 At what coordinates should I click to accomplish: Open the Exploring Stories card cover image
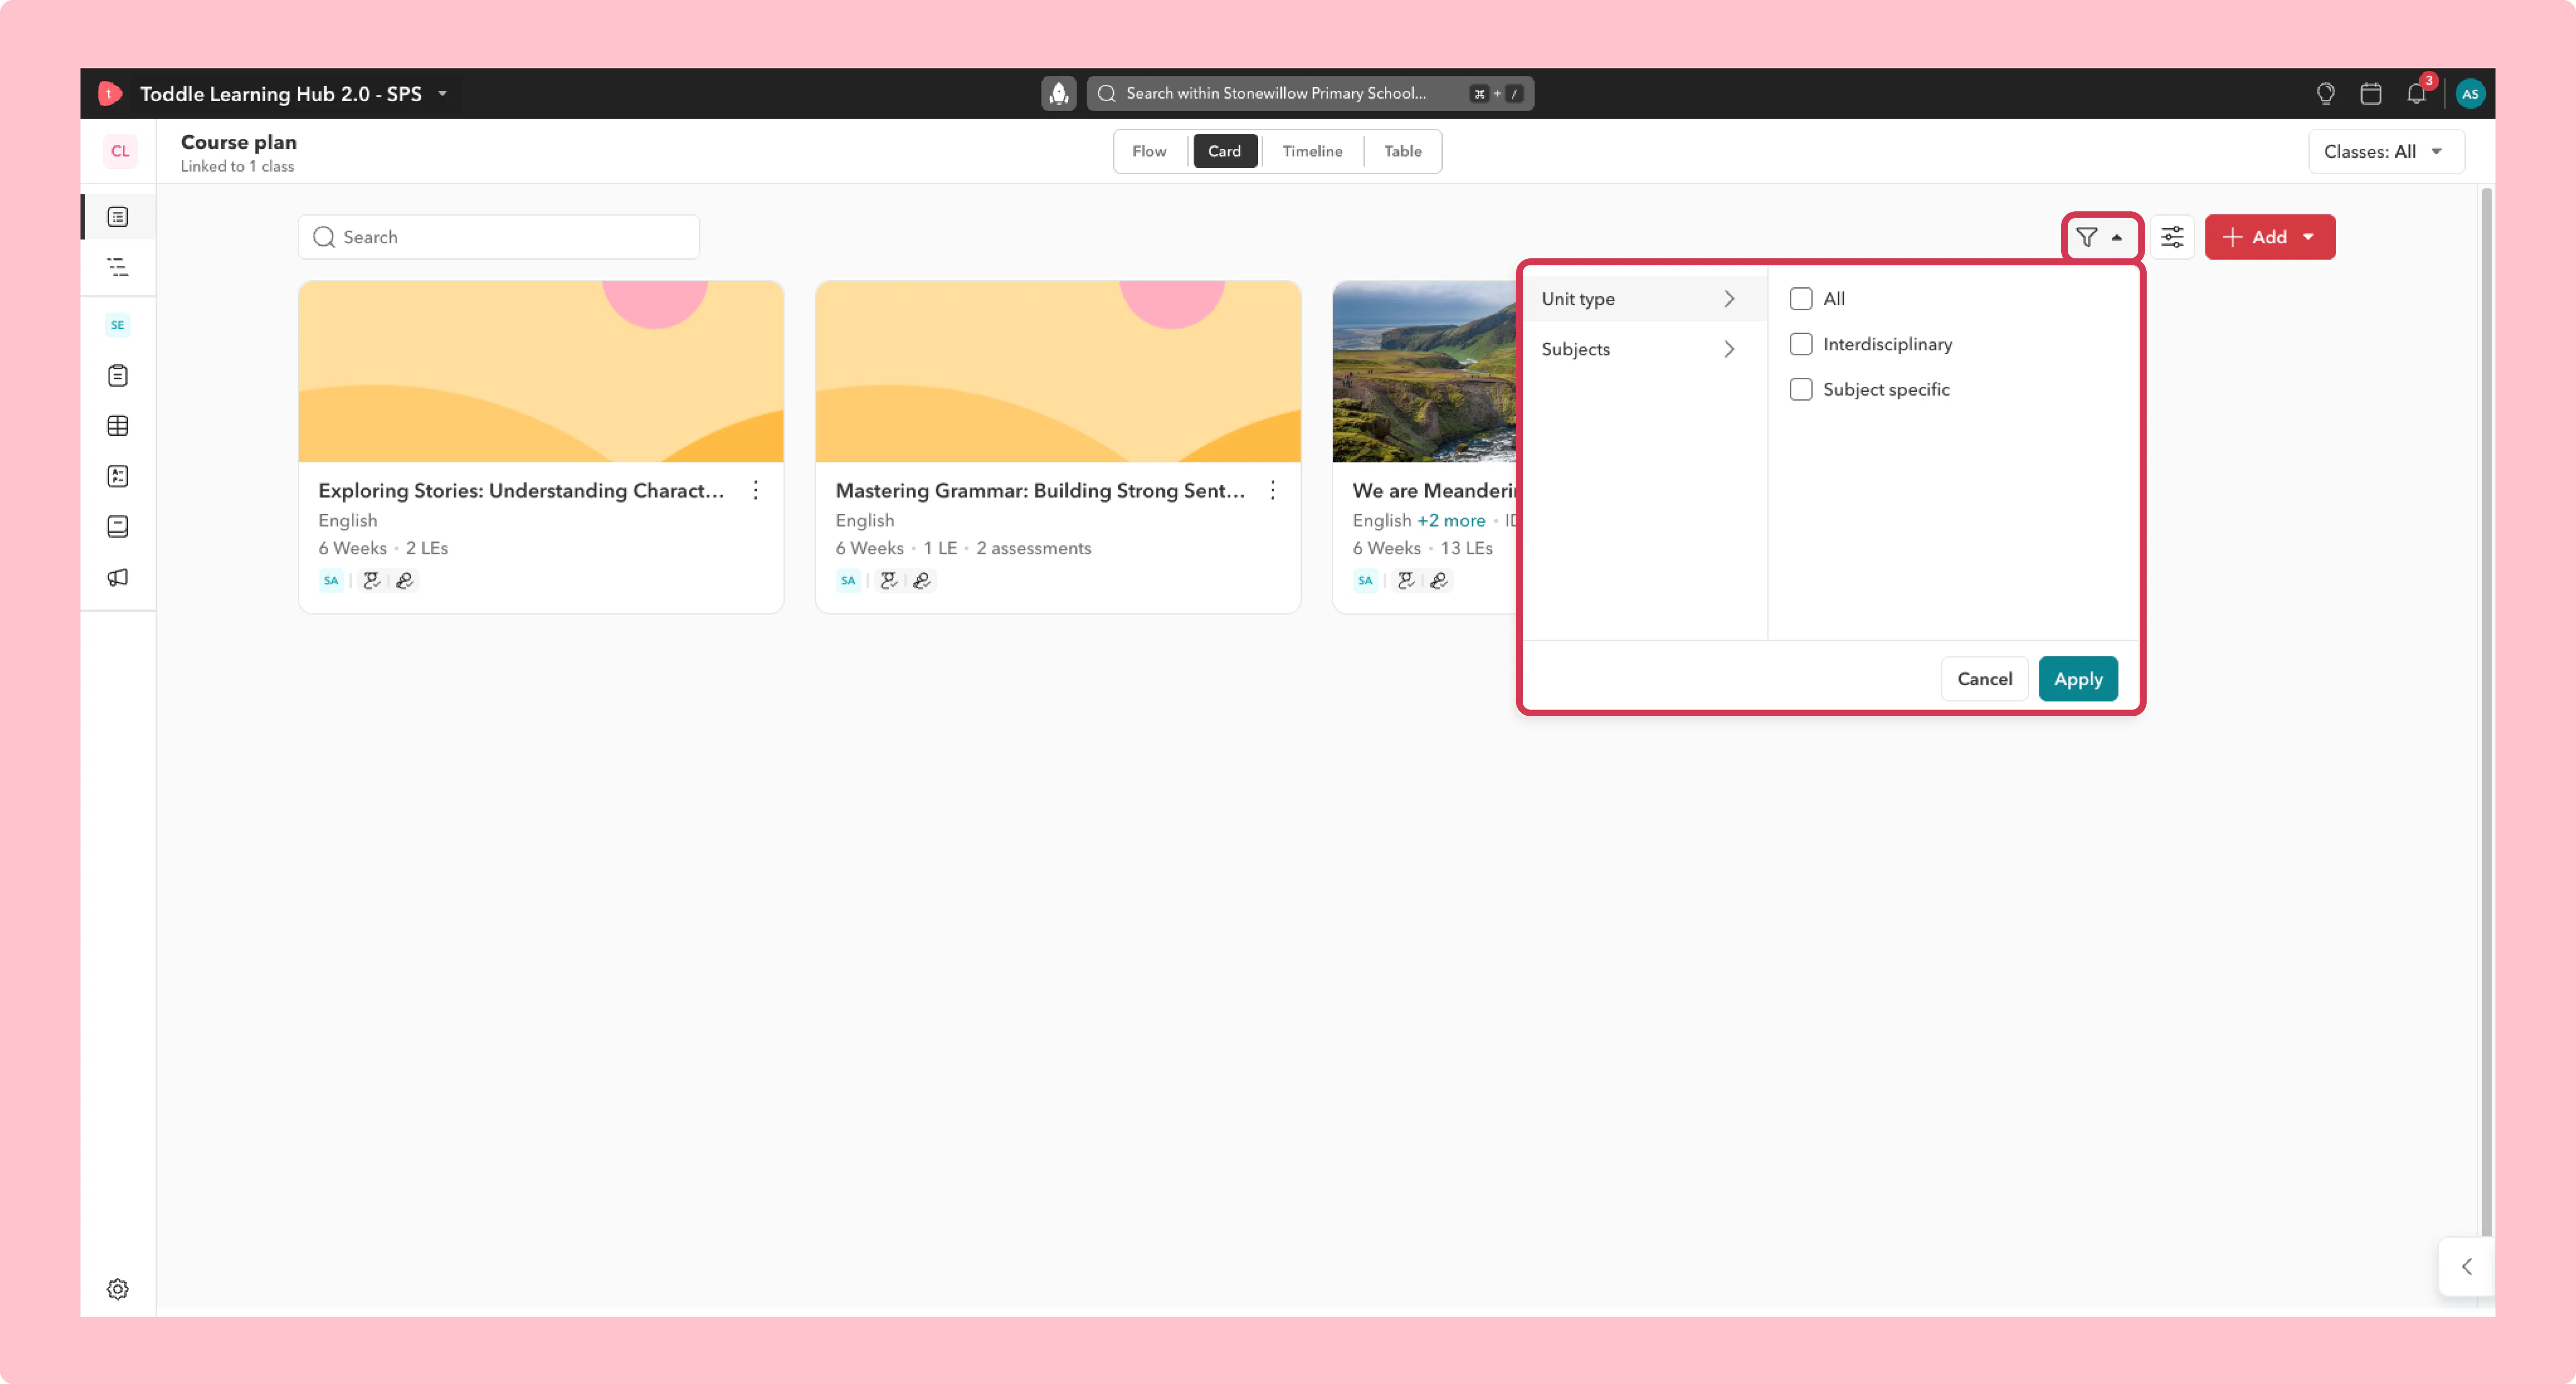(541, 371)
